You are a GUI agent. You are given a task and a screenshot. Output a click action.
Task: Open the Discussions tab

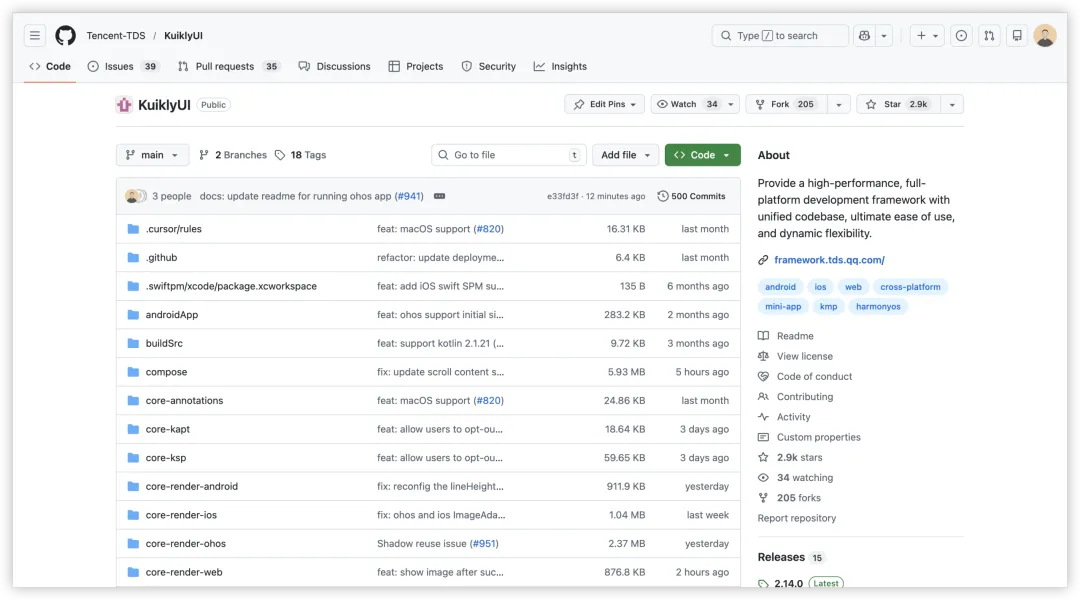[x=335, y=66]
